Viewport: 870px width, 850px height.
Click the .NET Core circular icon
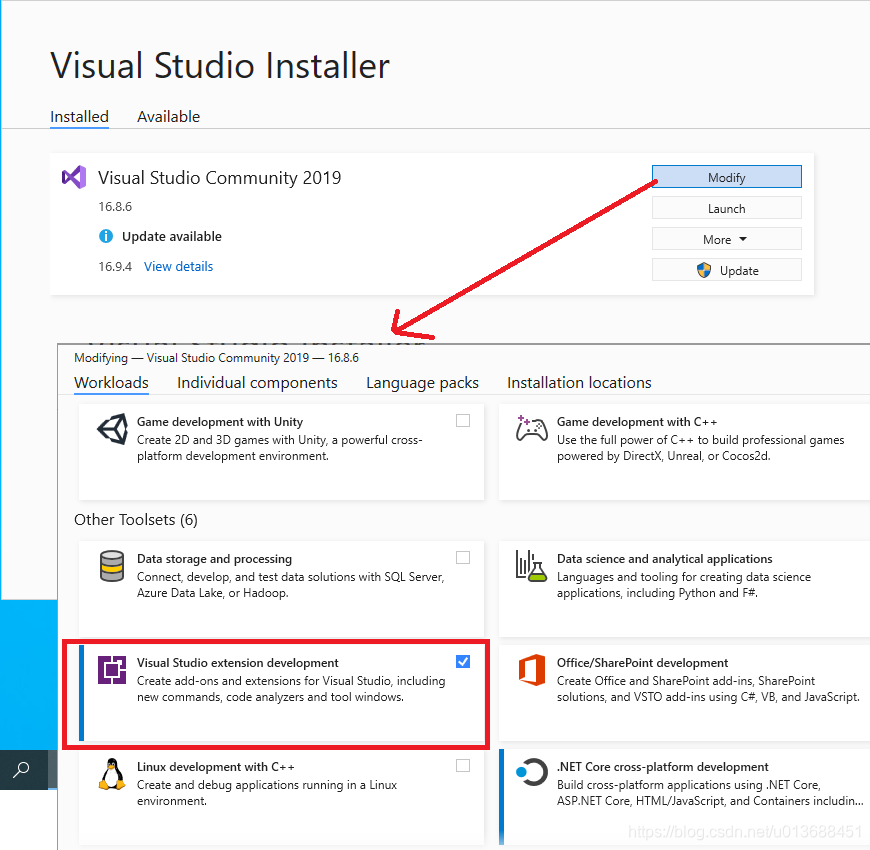[532, 772]
